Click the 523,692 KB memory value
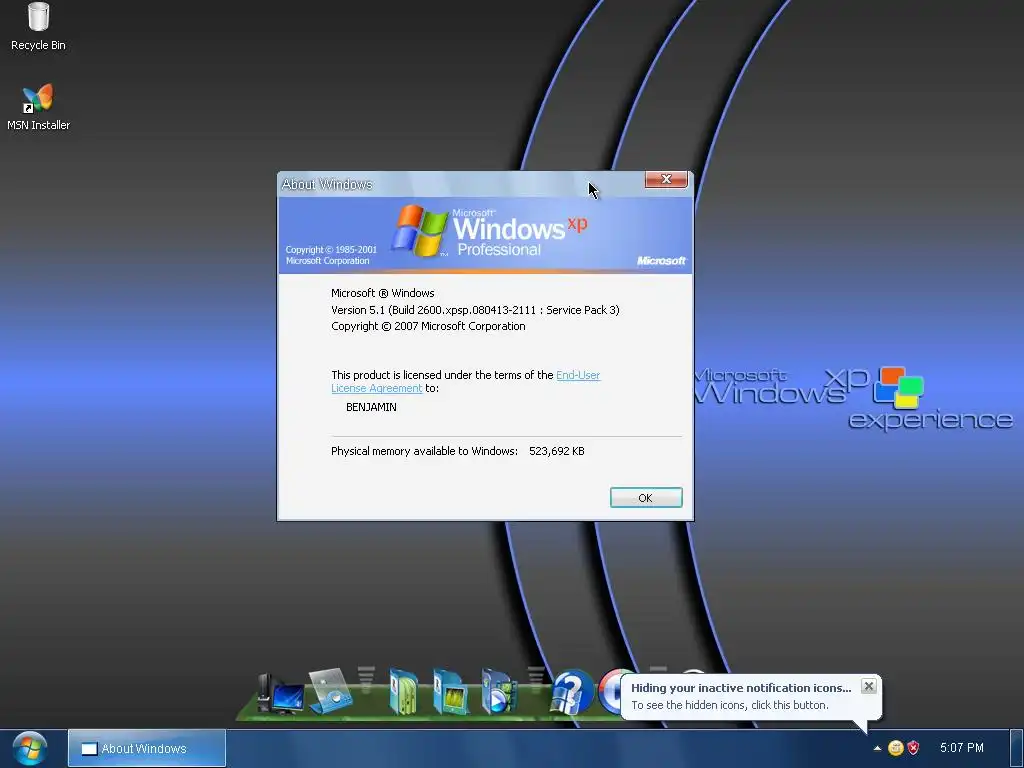The image size is (1024, 768). [556, 451]
